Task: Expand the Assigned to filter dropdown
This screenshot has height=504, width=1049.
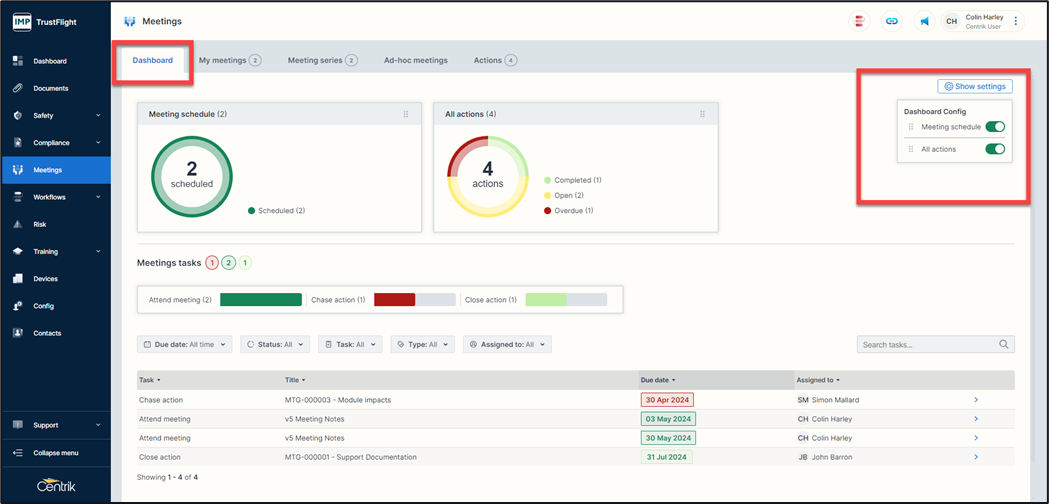Action: click(508, 344)
